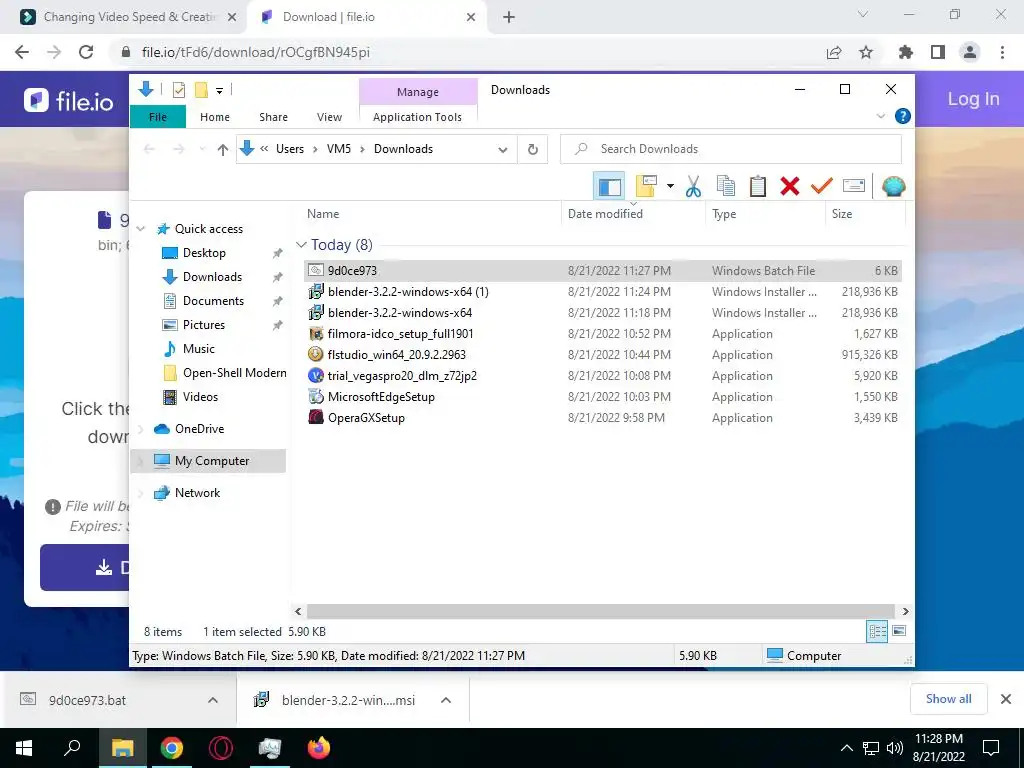Click the Users breadcrumb in the address bar
The image size is (1024, 768).
click(x=290, y=149)
